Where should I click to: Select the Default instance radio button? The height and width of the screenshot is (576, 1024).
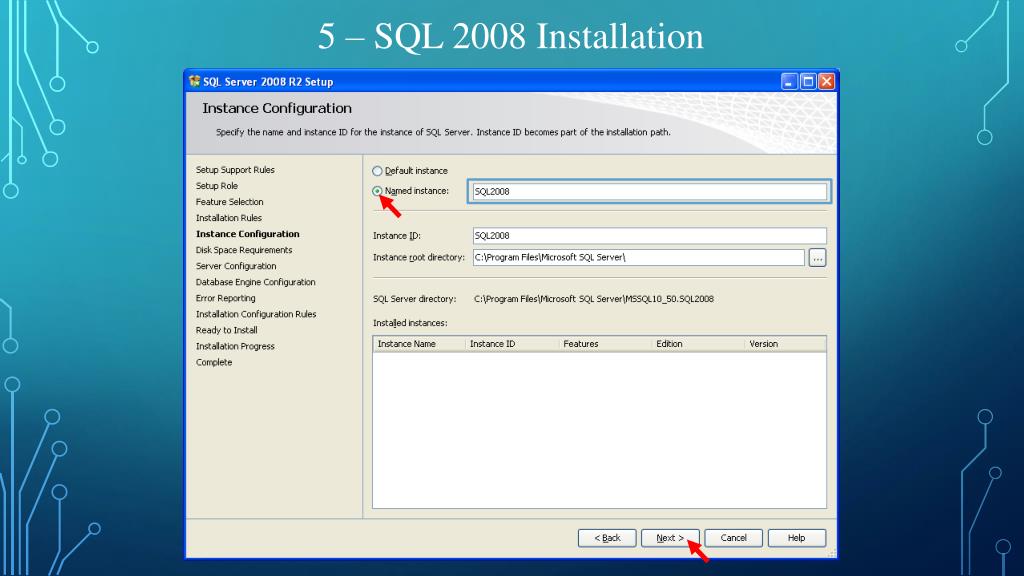(377, 171)
